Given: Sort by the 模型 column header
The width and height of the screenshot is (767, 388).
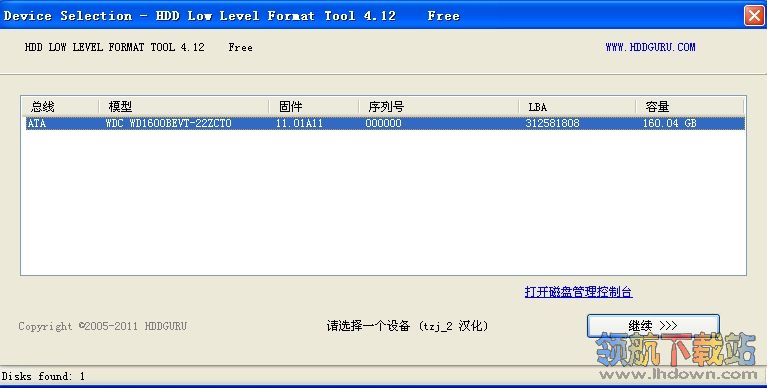Looking at the screenshot, I should point(183,107).
